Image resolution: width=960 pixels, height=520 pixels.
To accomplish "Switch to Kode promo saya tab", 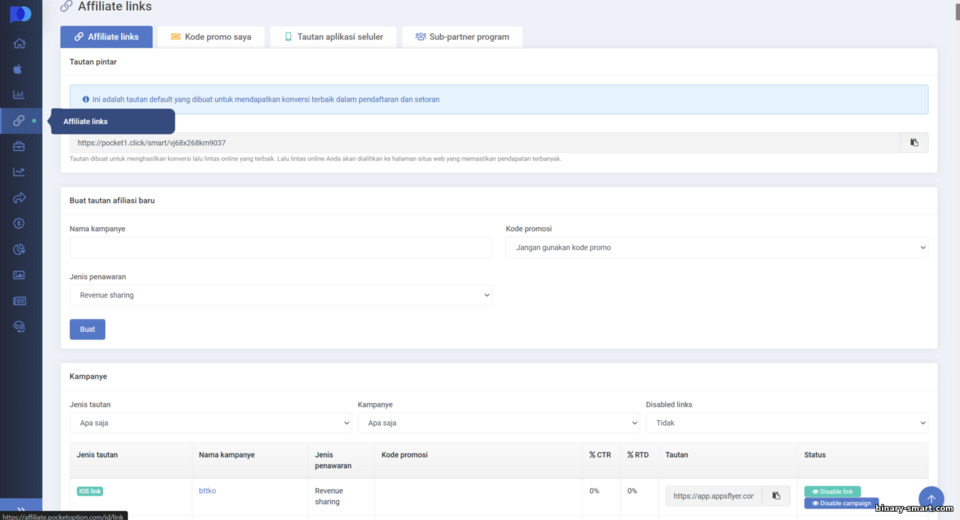I will pos(211,37).
